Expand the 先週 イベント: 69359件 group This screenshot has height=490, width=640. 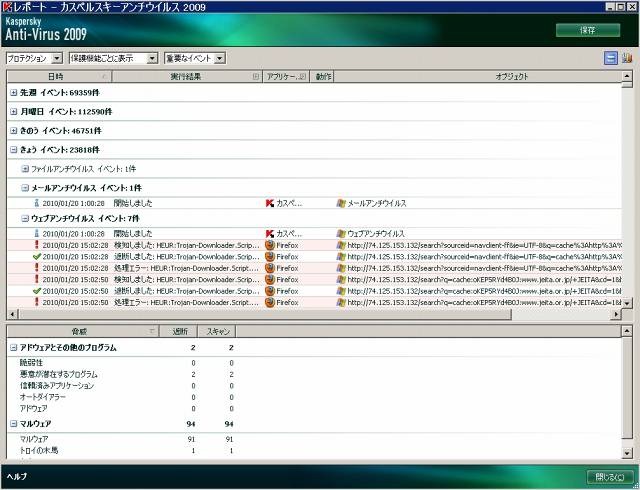pos(13,93)
